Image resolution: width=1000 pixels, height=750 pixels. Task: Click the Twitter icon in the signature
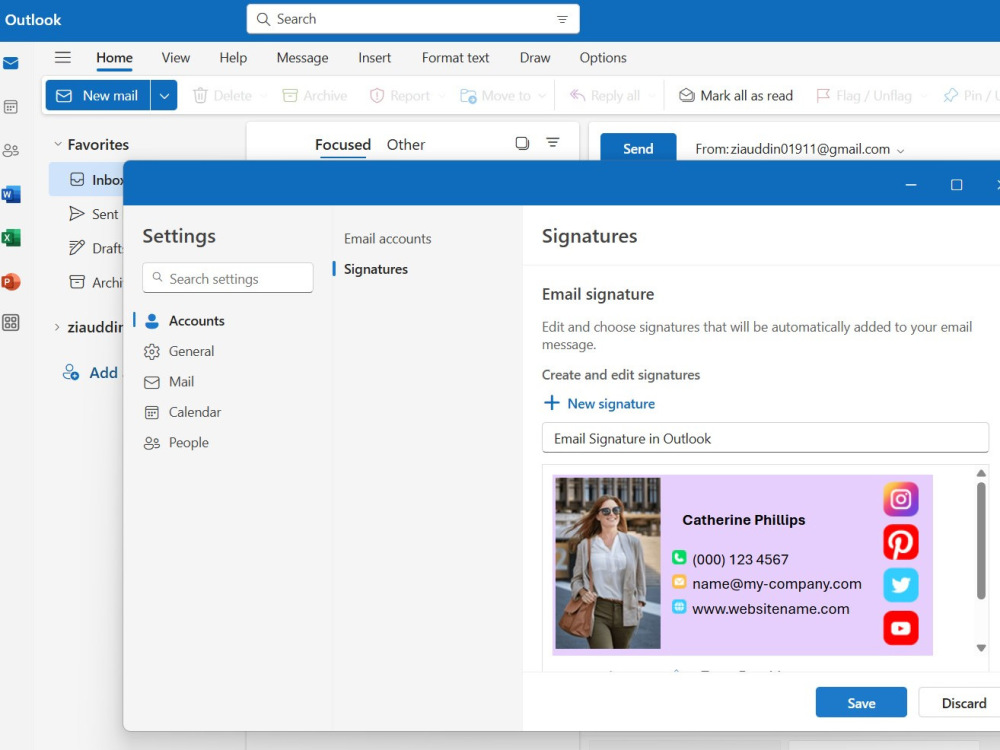(901, 585)
